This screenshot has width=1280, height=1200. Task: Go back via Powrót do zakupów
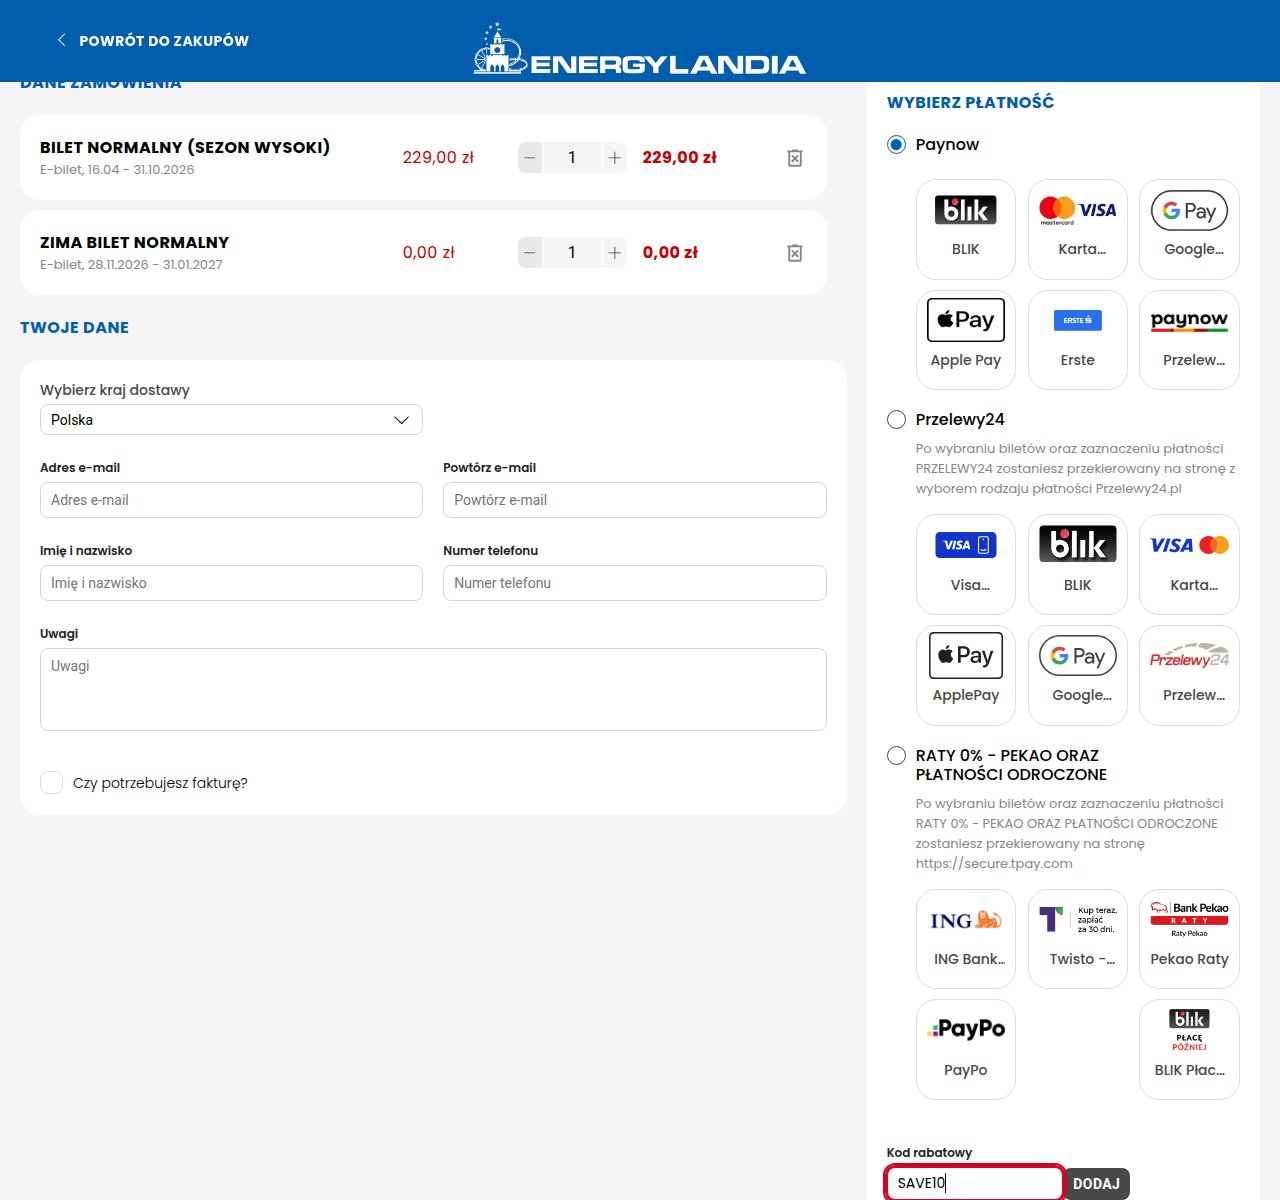pos(152,41)
